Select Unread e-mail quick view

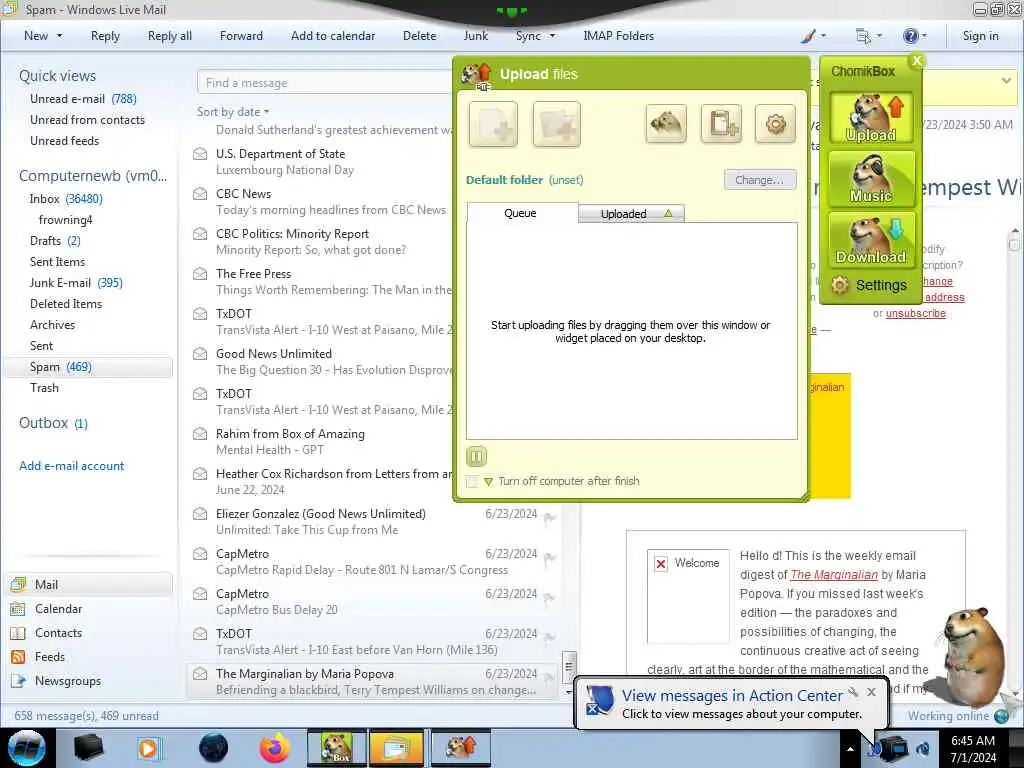(83, 99)
